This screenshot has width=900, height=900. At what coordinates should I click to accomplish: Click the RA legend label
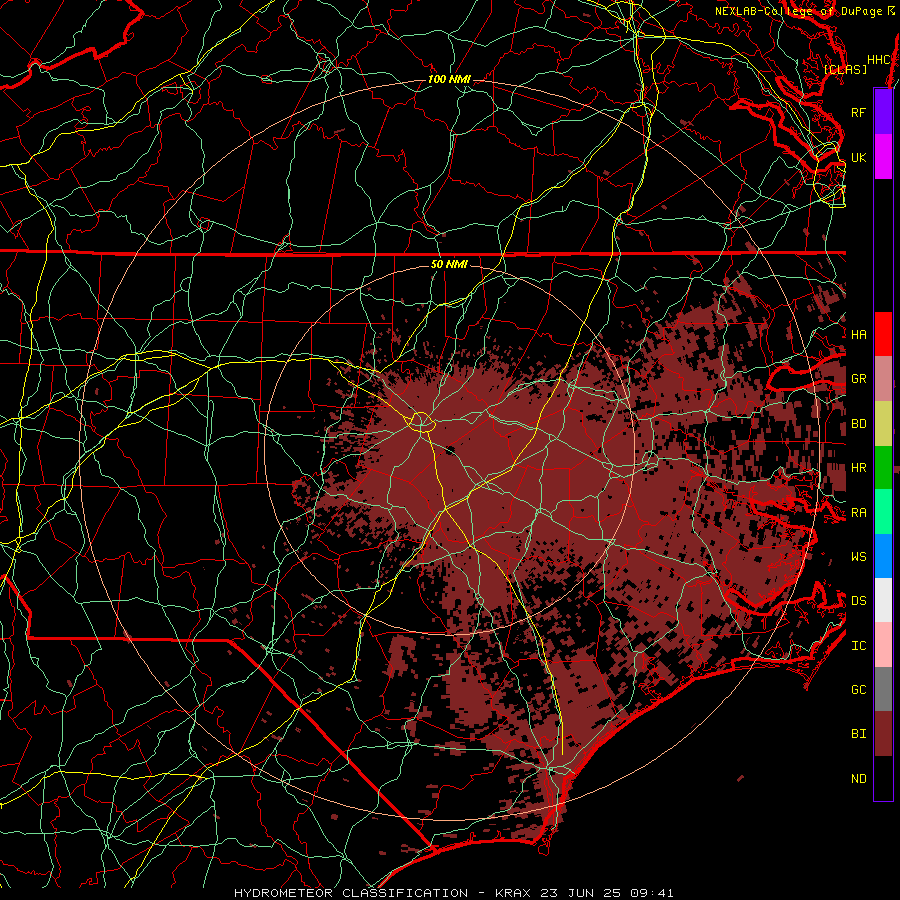click(x=859, y=512)
